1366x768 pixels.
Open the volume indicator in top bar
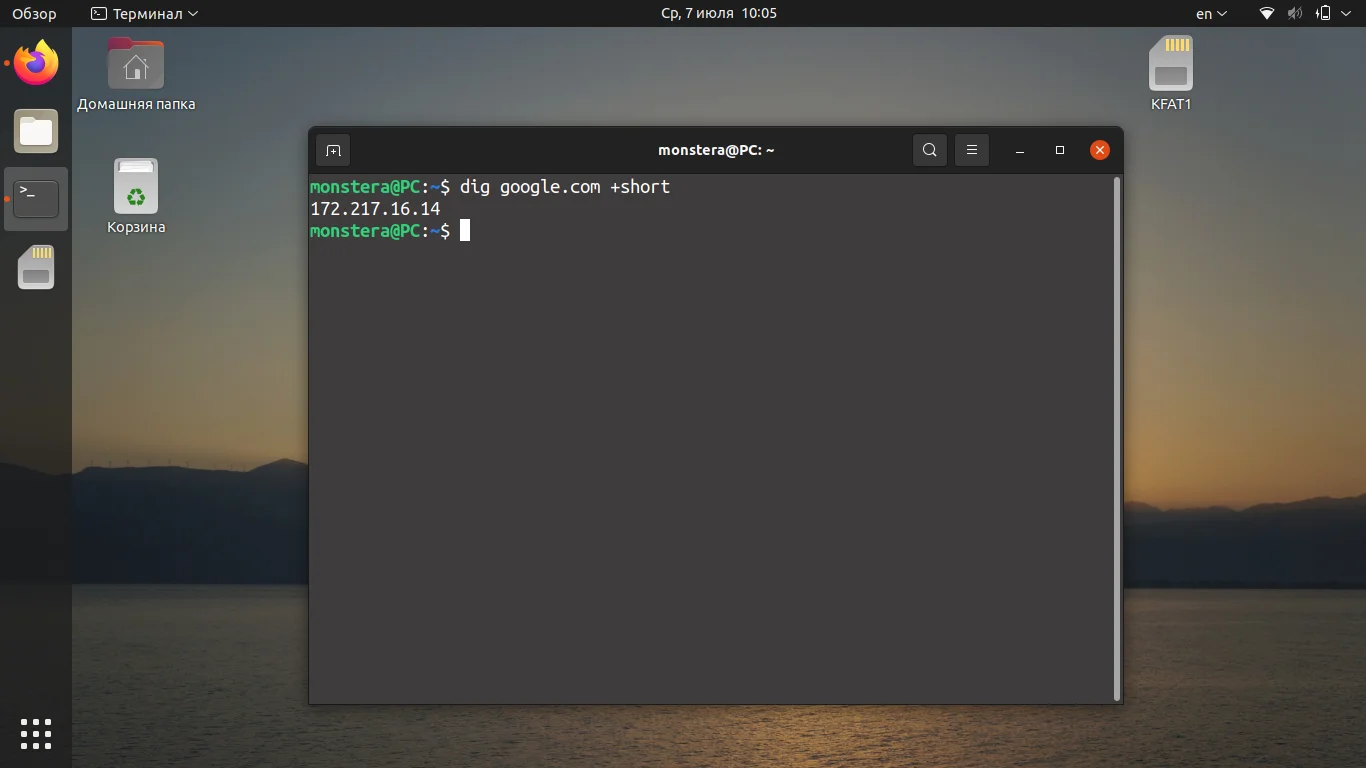(x=1295, y=14)
